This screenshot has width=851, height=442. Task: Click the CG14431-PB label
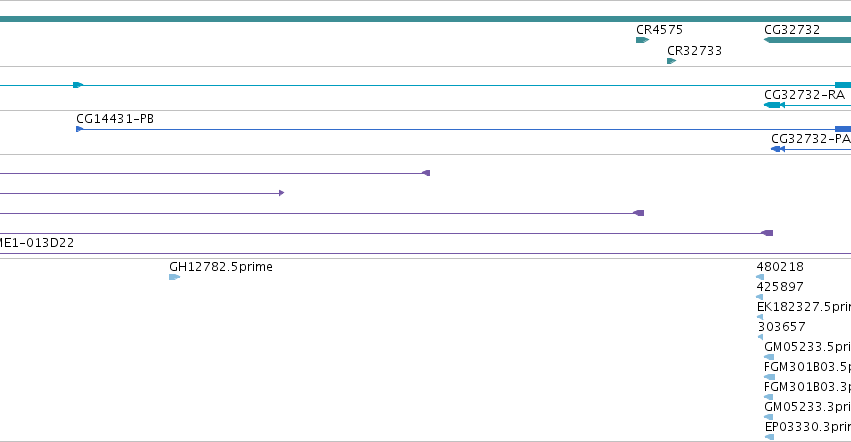(115, 119)
